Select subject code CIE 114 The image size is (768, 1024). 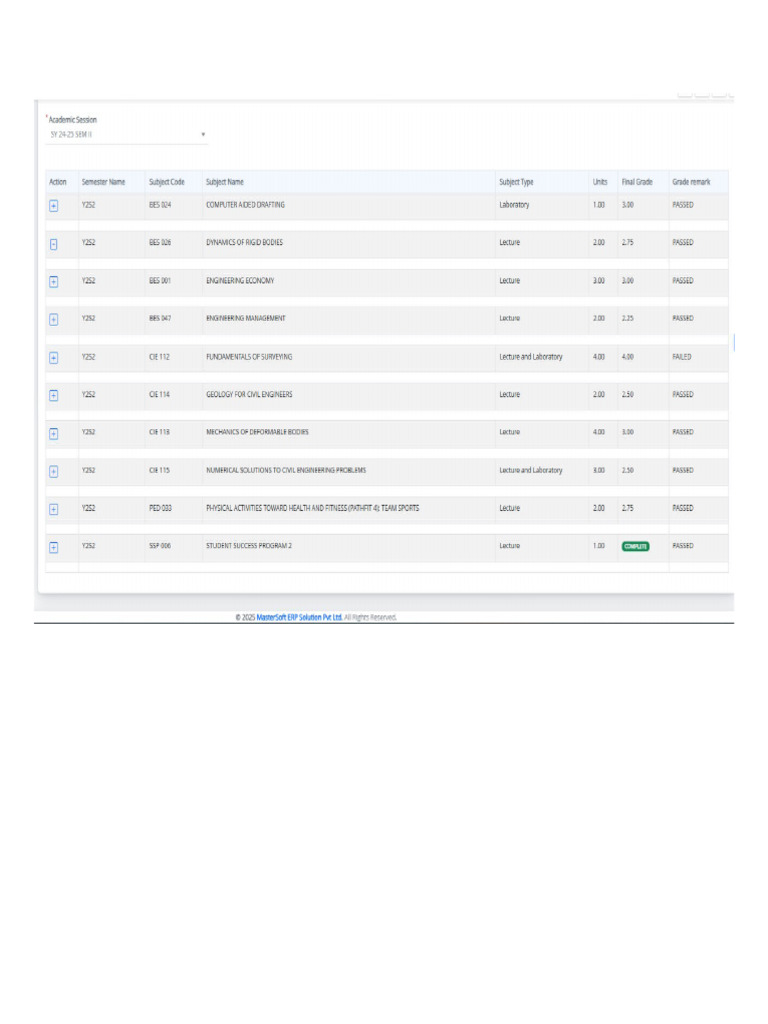tap(159, 394)
